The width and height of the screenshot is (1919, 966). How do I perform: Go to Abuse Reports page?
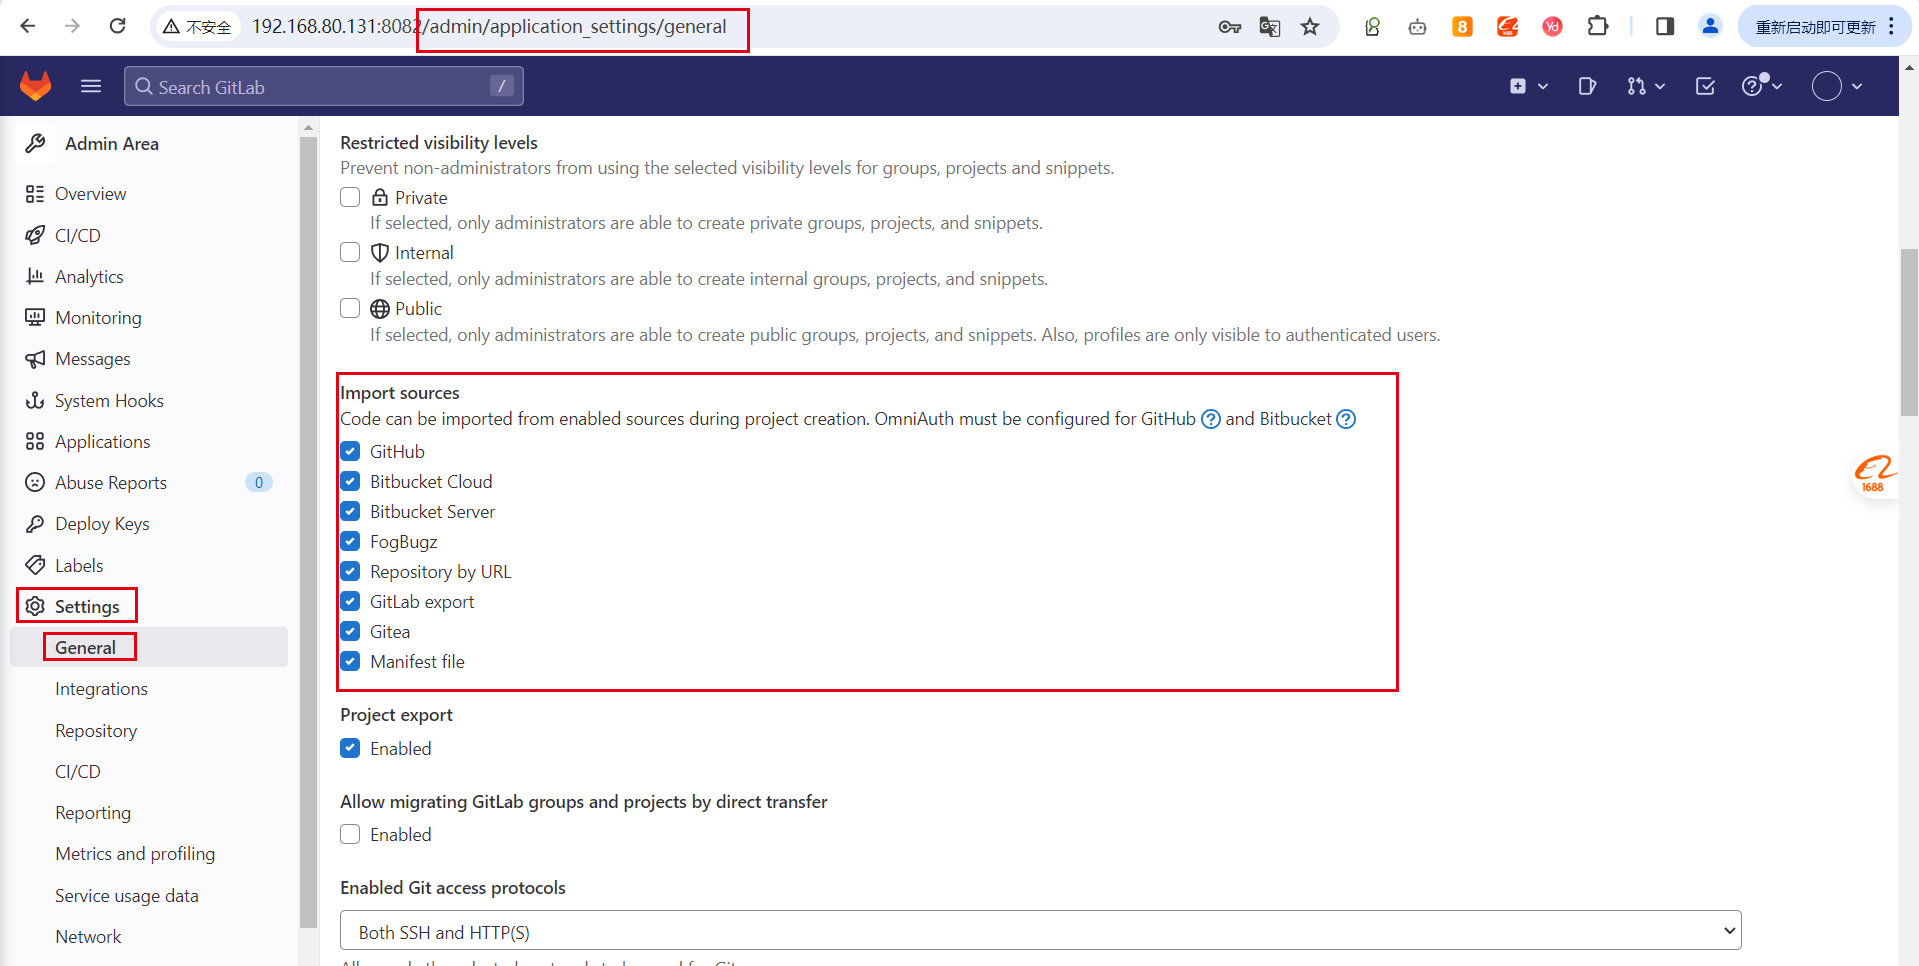[111, 483]
